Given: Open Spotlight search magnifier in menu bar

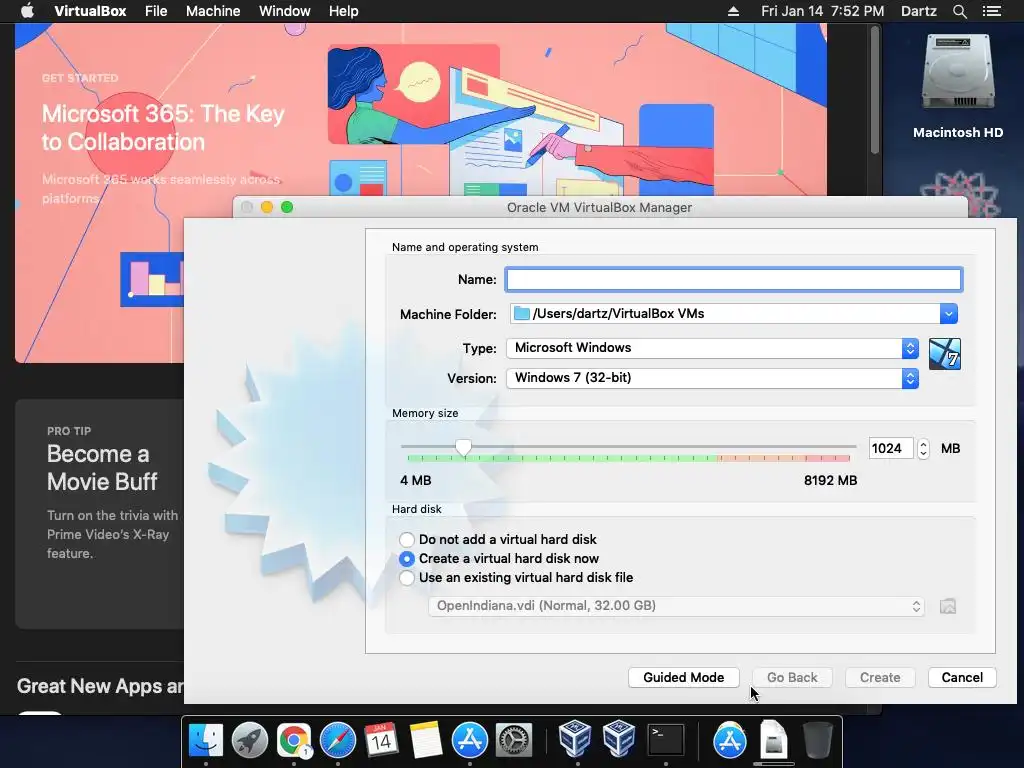Looking at the screenshot, I should [959, 11].
